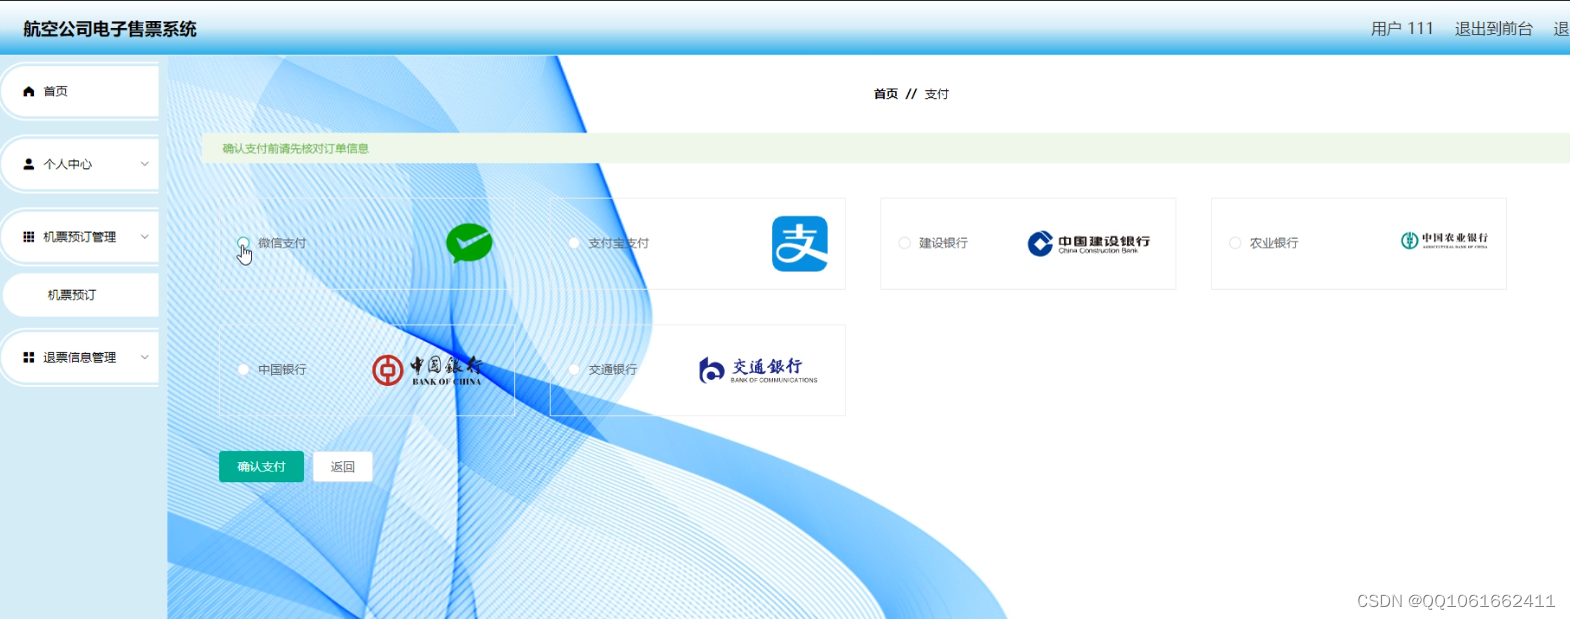
Task: Click the 建设银行 label text
Action: click(943, 243)
